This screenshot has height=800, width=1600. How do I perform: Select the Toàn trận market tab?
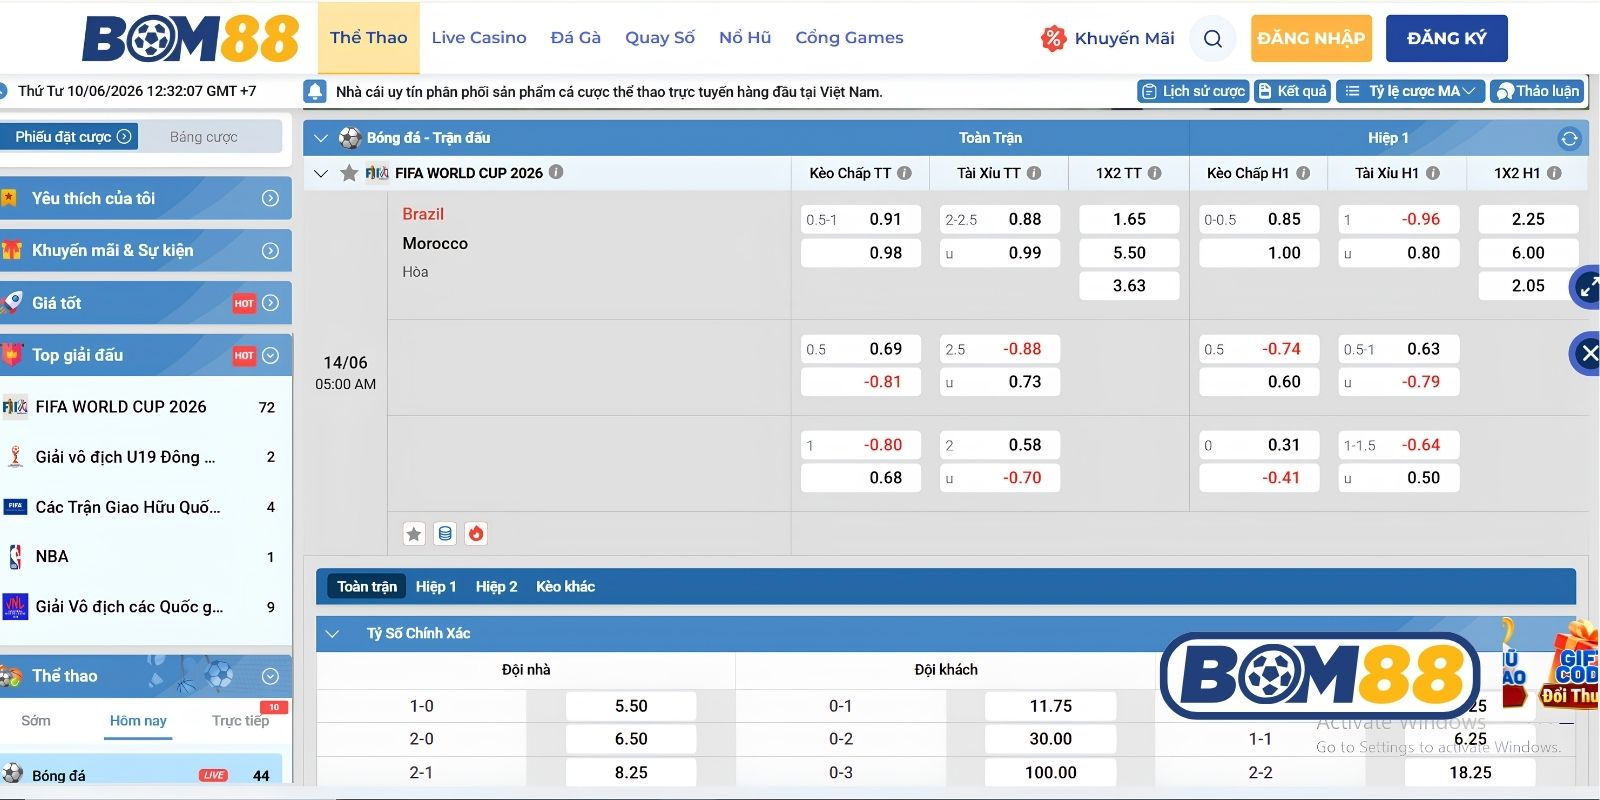tap(367, 587)
